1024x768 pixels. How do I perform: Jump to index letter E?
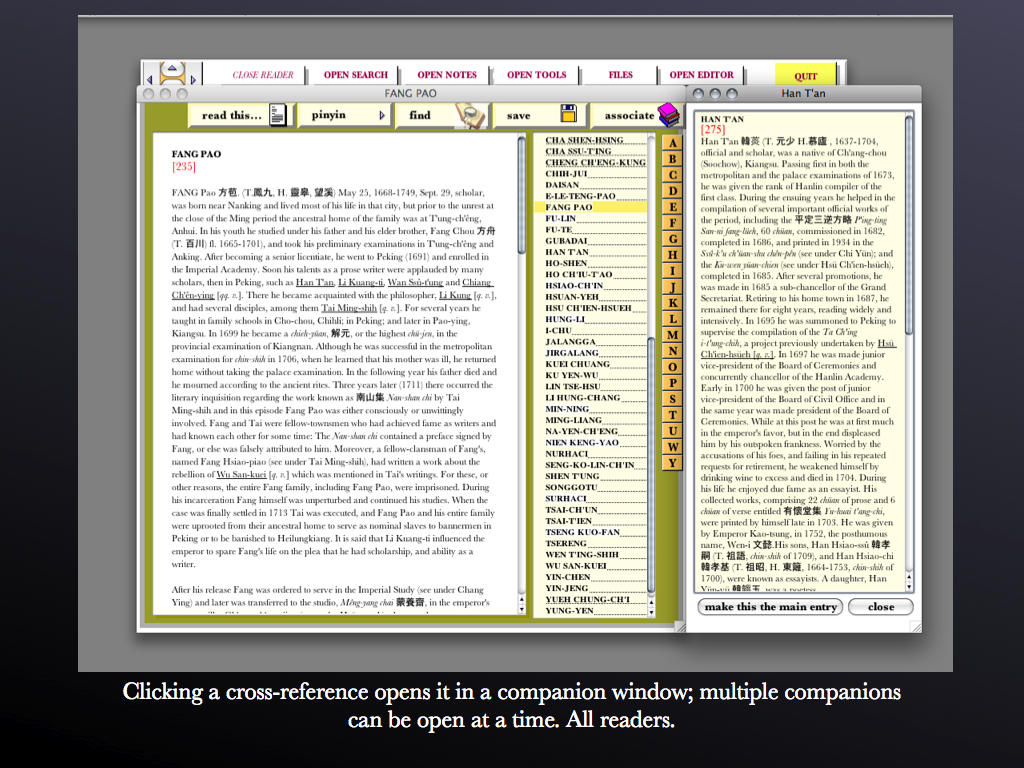tap(672, 207)
